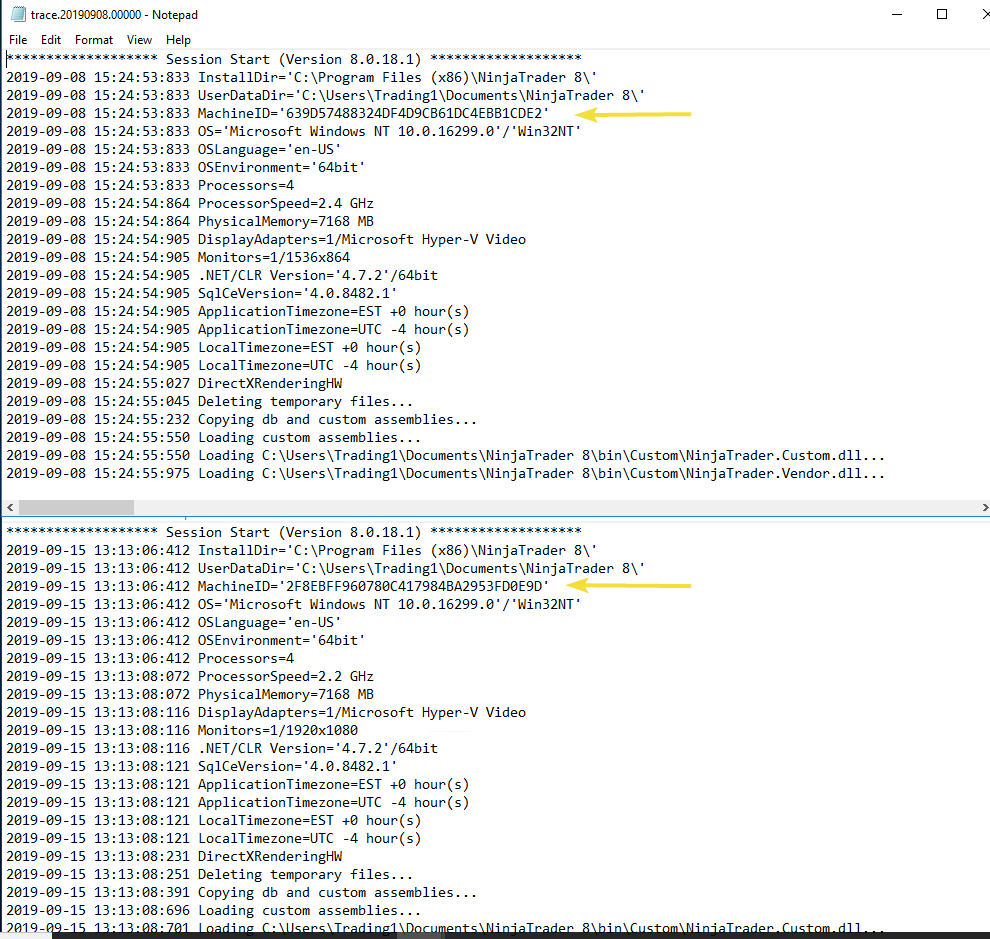Screen dimensions: 990x939
Task: Click the 15:24:54 PhysicalMemory=7168 MB line
Action: coord(190,222)
